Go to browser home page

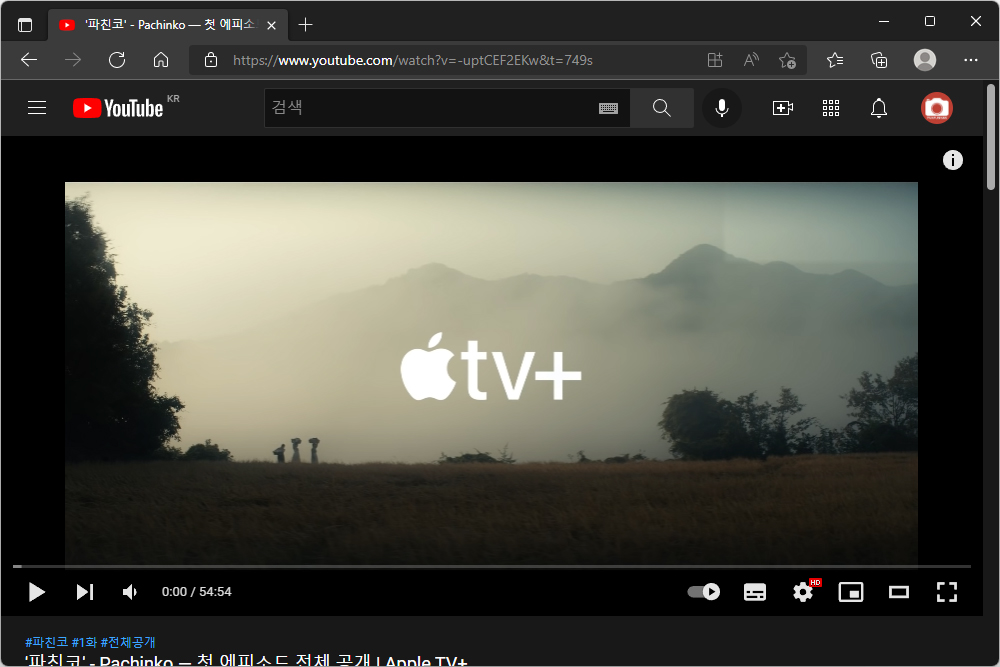[x=161, y=60]
